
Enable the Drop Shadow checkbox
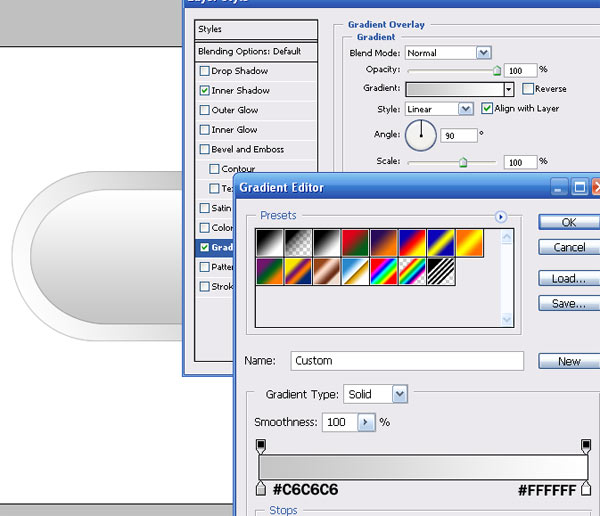coord(205,71)
